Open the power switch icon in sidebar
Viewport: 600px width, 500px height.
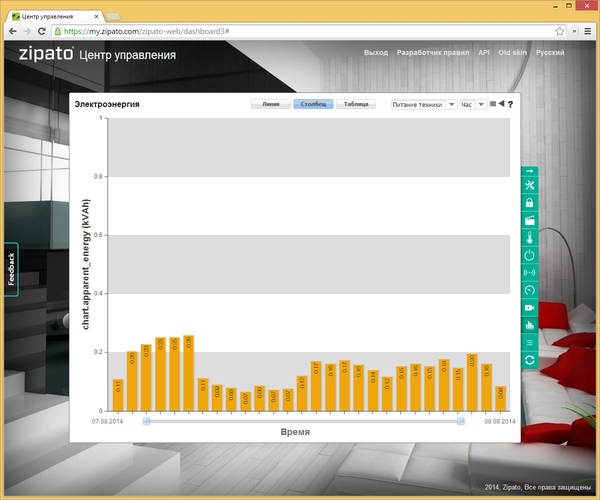click(x=530, y=255)
